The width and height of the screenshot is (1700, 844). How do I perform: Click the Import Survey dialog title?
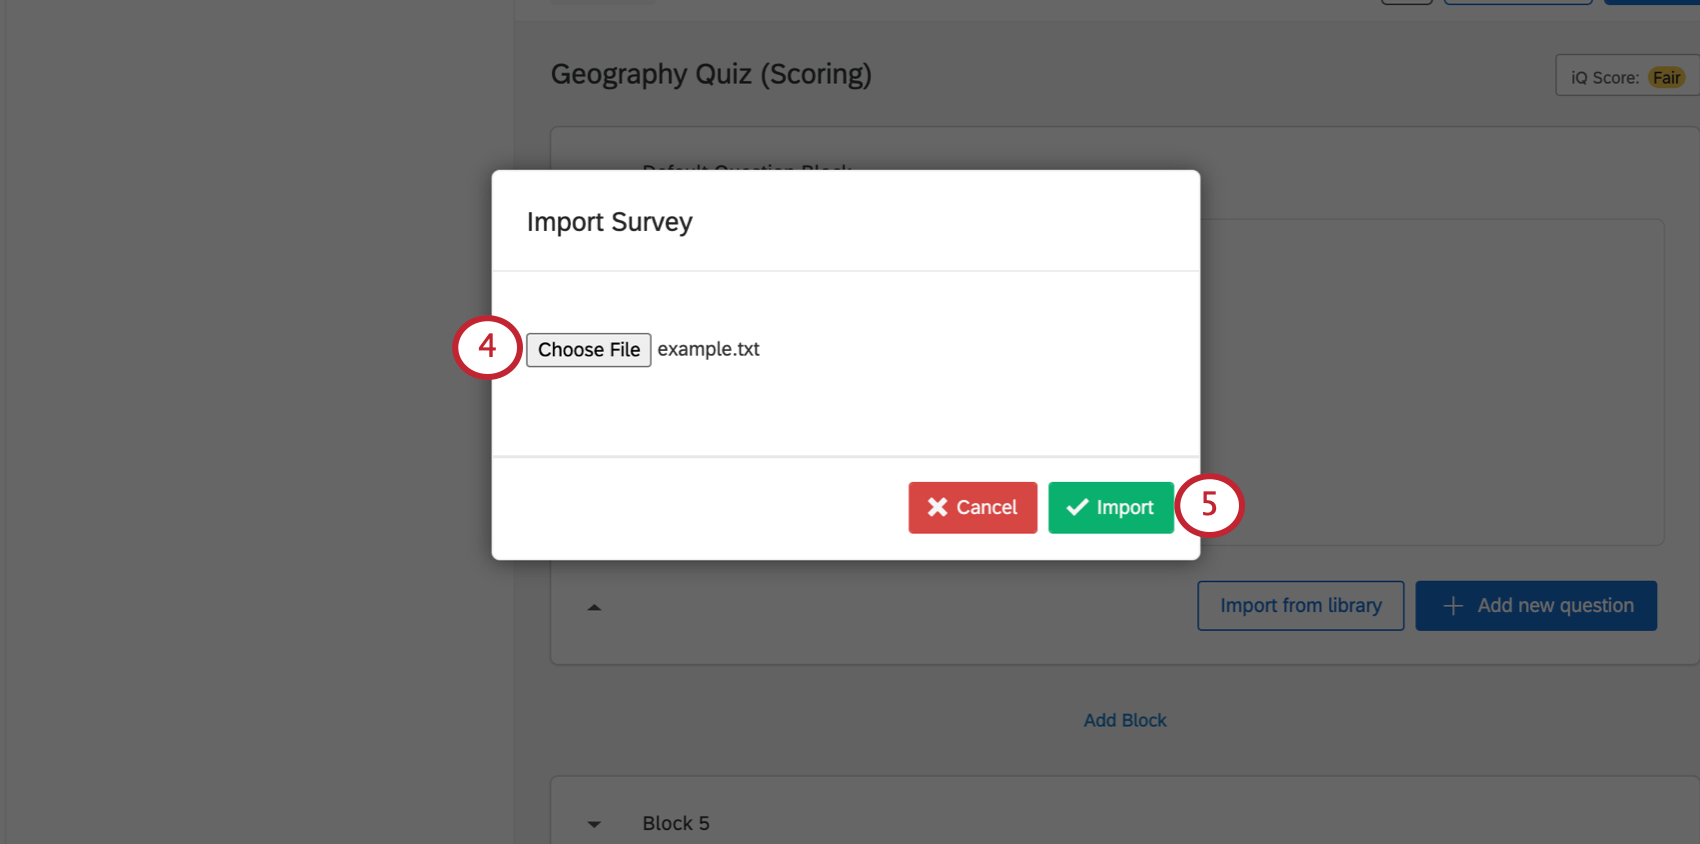pos(609,222)
